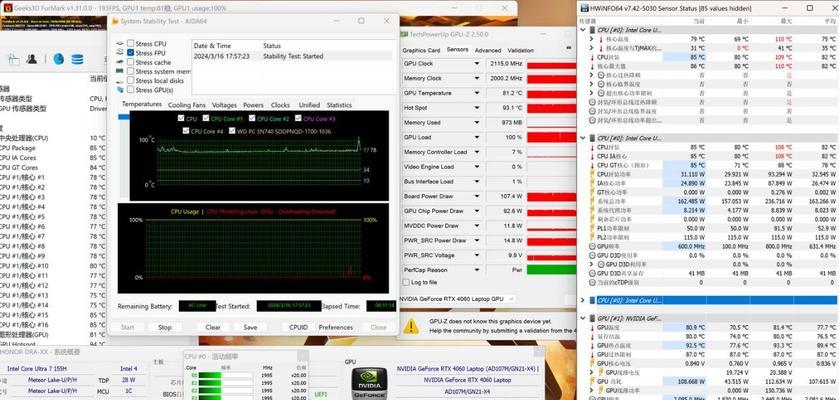The height and width of the screenshot is (400, 839).
Task: Click chip icon of GPU [#1]: NVIDIA group header
Action: pyautogui.click(x=592, y=318)
